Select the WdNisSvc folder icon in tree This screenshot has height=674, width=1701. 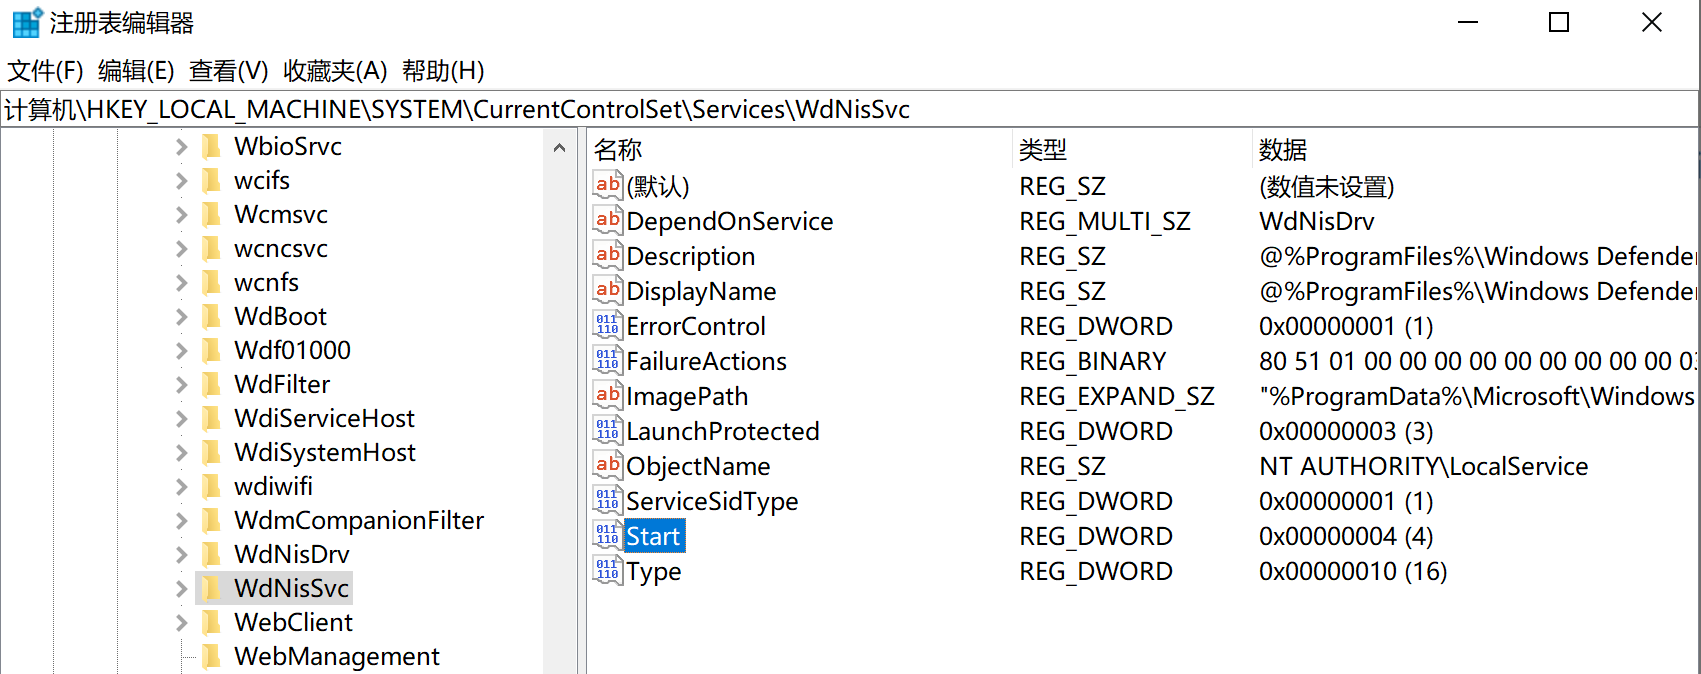click(212, 588)
